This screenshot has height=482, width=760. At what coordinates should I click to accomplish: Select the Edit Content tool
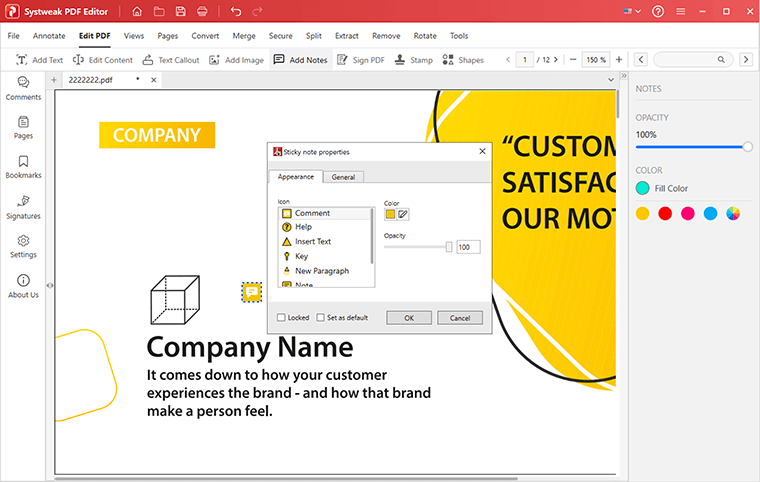point(102,60)
